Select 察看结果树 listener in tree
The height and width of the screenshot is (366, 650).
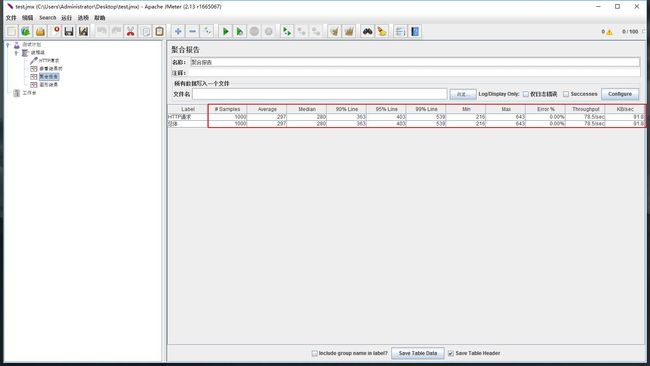coord(51,68)
